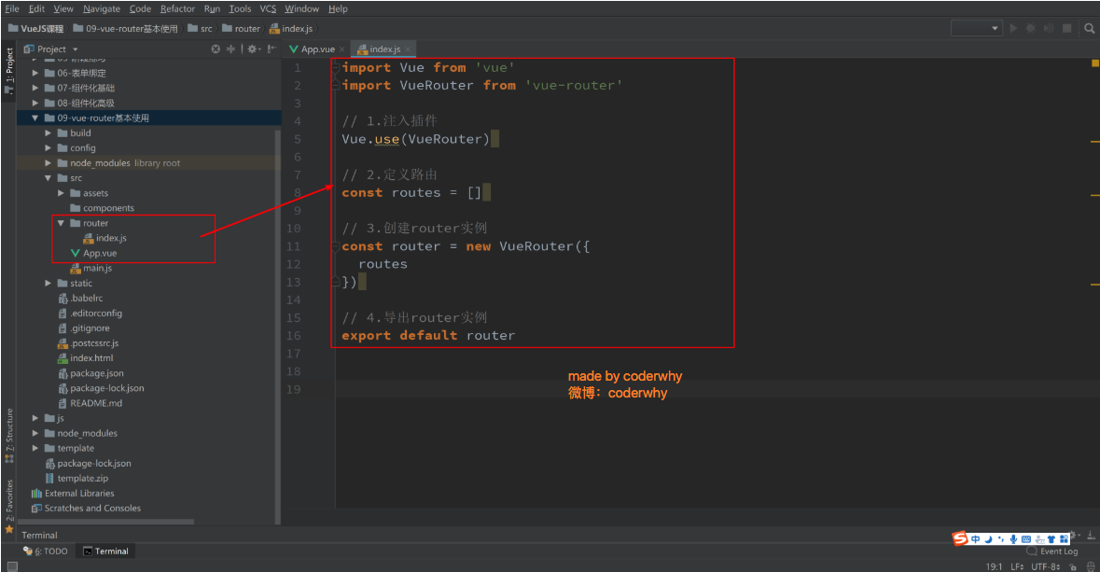
Task: Click the Search Everywhere magnifier icon
Action: click(x=1089, y=29)
